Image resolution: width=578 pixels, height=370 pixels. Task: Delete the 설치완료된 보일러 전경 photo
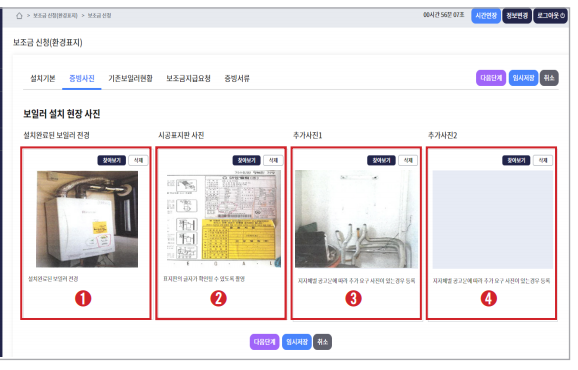tap(138, 160)
